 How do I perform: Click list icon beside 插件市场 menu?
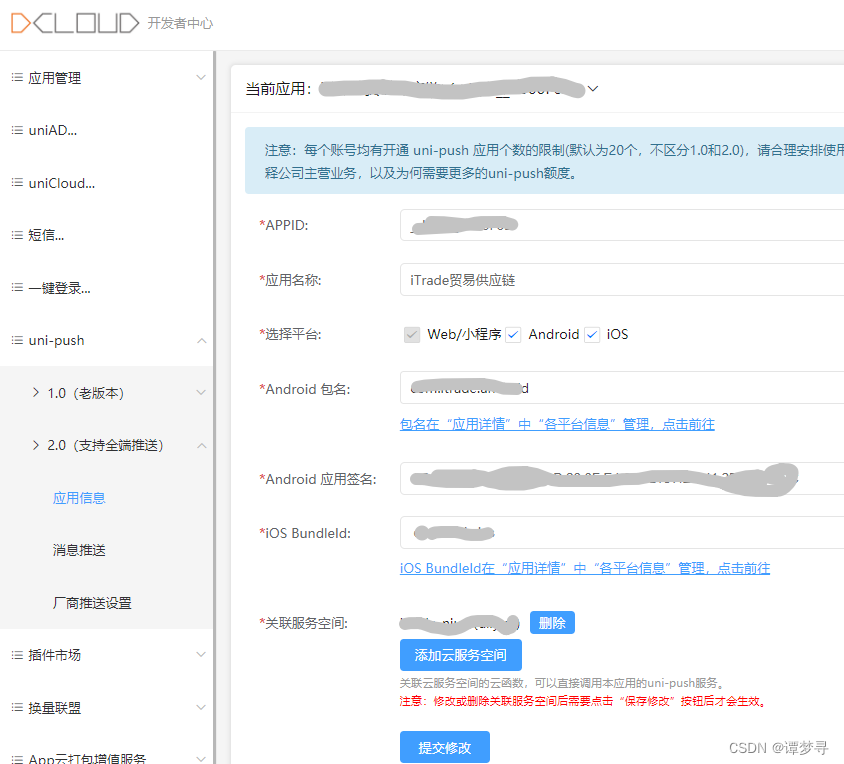click(x=17, y=655)
